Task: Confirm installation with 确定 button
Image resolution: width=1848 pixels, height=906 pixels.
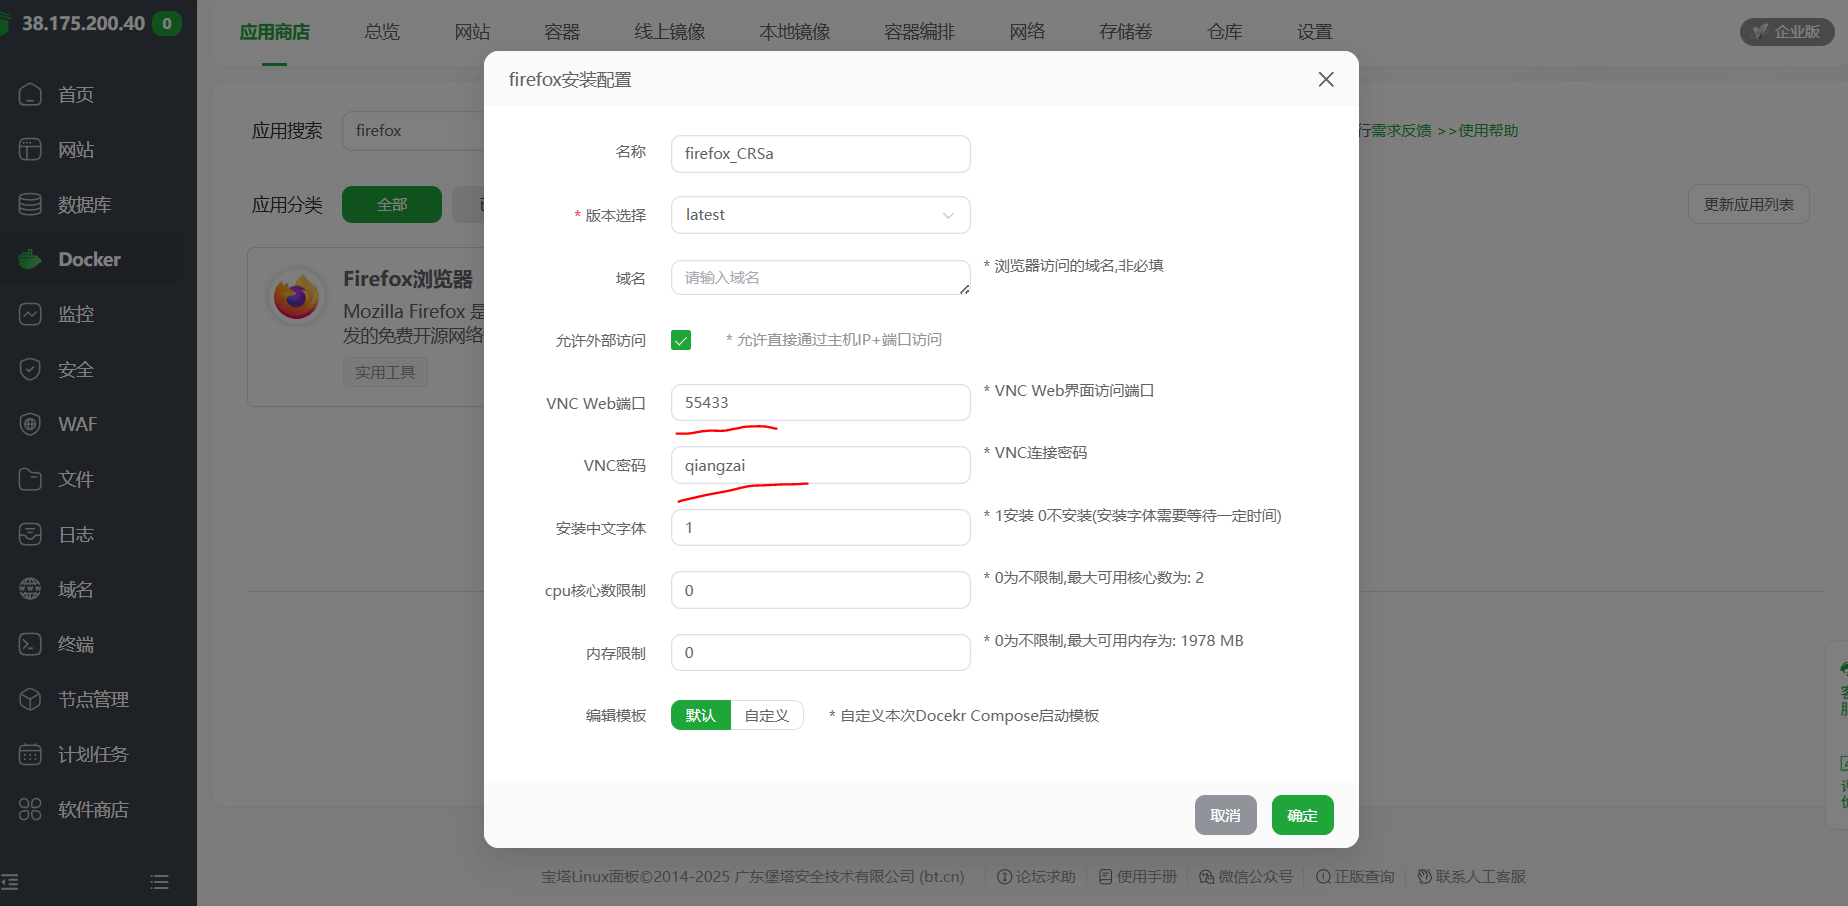Action: click(x=1302, y=815)
